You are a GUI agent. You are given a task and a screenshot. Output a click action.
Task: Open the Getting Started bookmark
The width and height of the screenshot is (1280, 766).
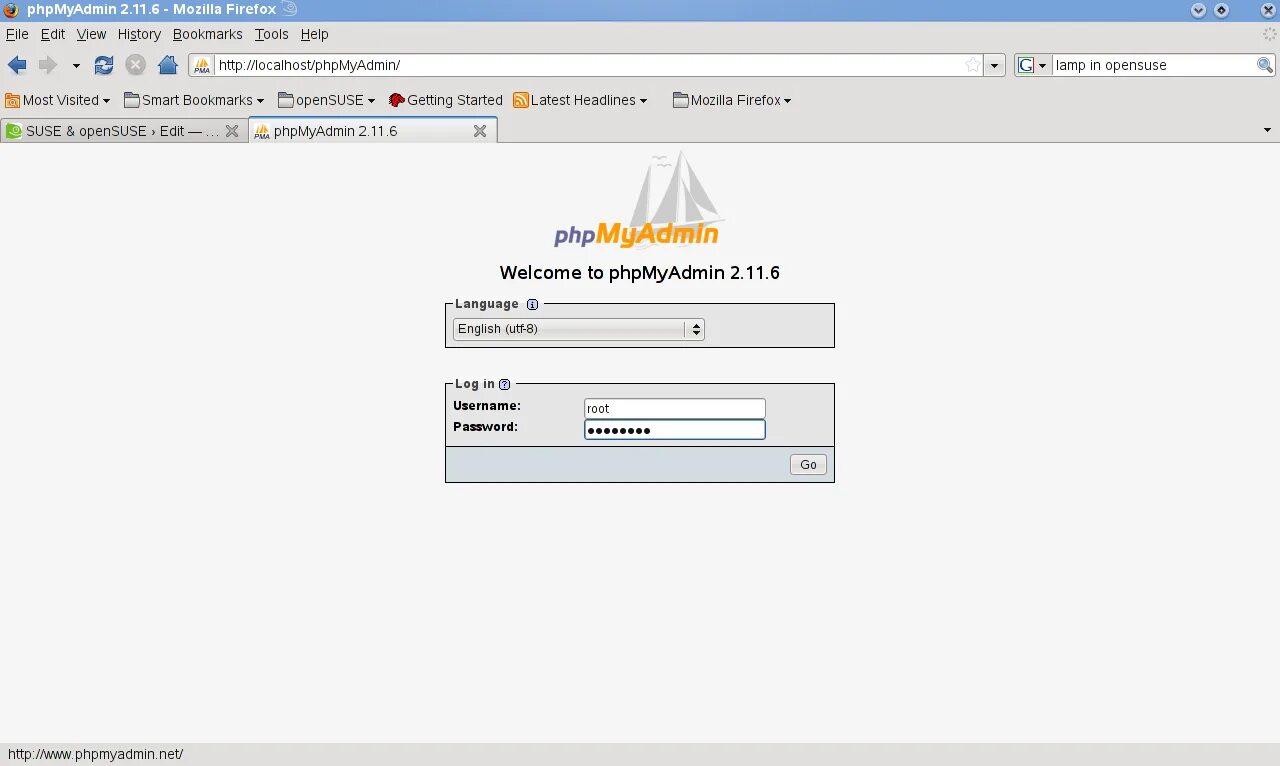[x=445, y=100]
